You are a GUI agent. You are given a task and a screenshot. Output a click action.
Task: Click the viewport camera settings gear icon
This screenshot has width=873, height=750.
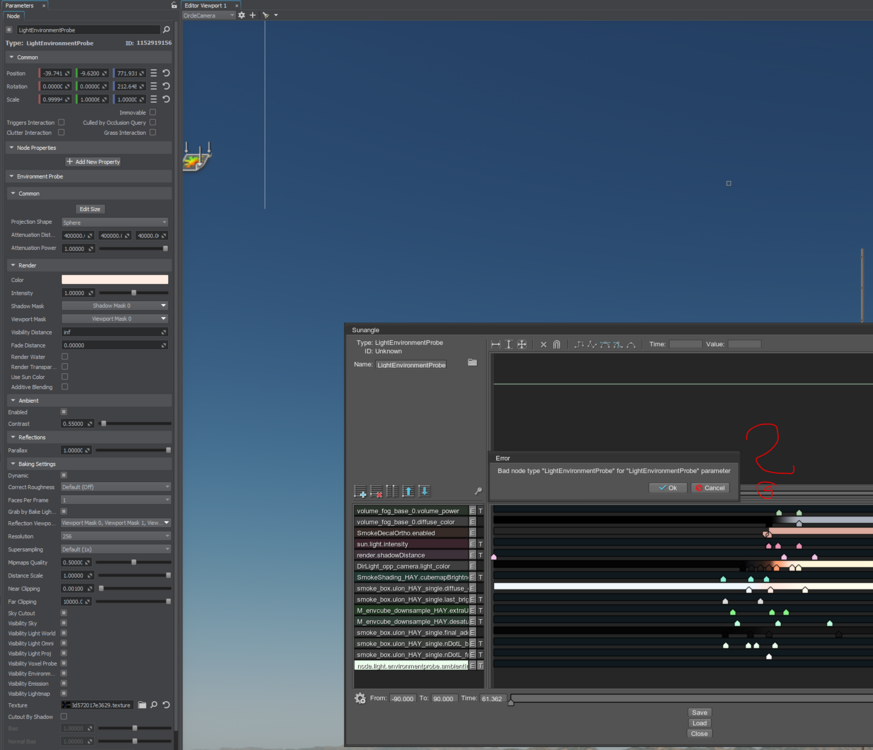(239, 16)
